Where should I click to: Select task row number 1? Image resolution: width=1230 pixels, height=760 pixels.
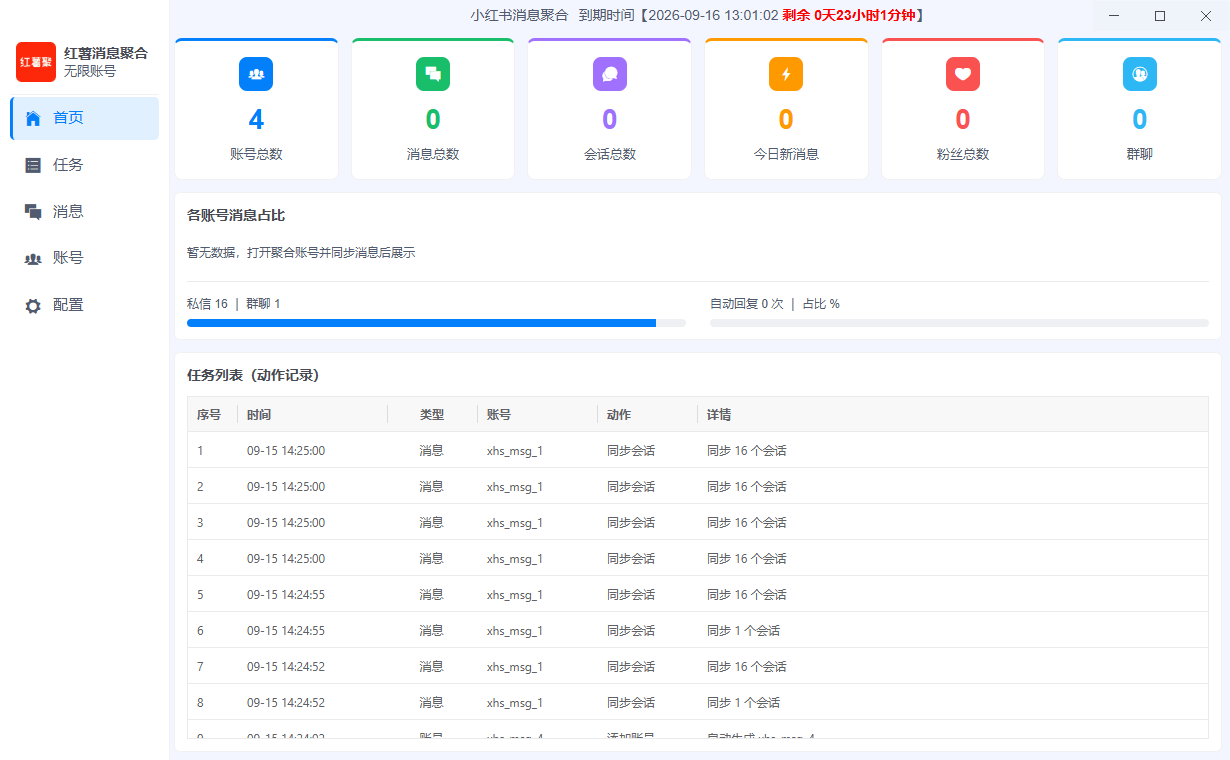coord(698,450)
